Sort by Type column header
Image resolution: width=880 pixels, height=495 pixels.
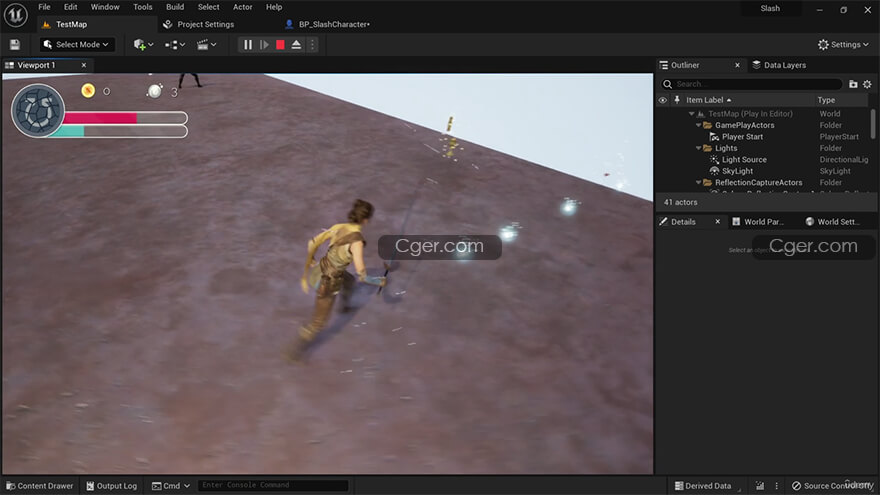pos(826,100)
